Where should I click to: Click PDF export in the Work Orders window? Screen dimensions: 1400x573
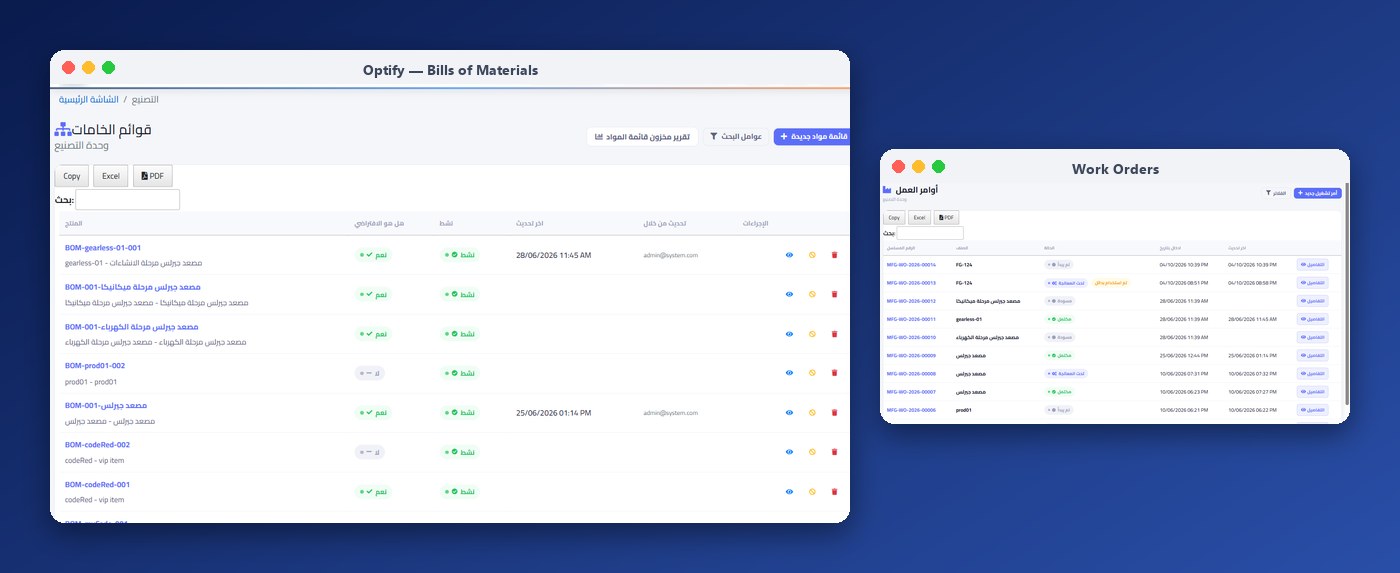(947, 217)
